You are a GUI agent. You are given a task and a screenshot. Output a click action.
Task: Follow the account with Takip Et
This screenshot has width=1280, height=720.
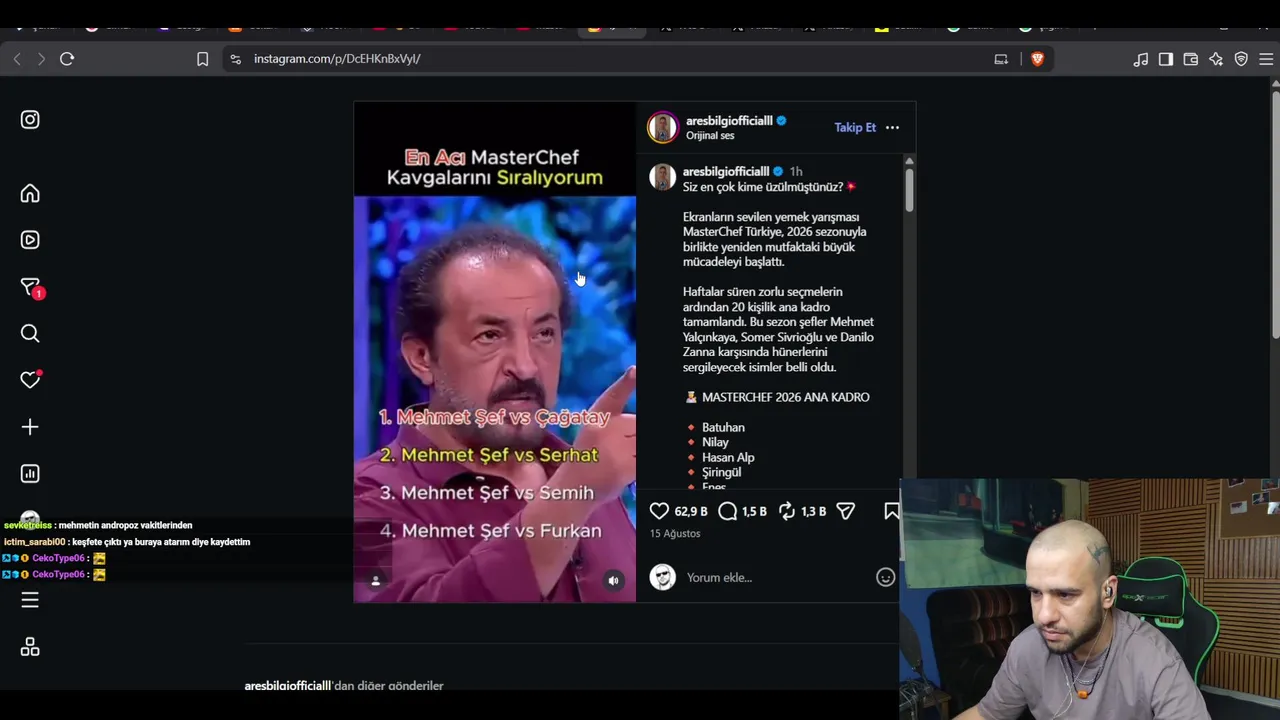point(855,127)
